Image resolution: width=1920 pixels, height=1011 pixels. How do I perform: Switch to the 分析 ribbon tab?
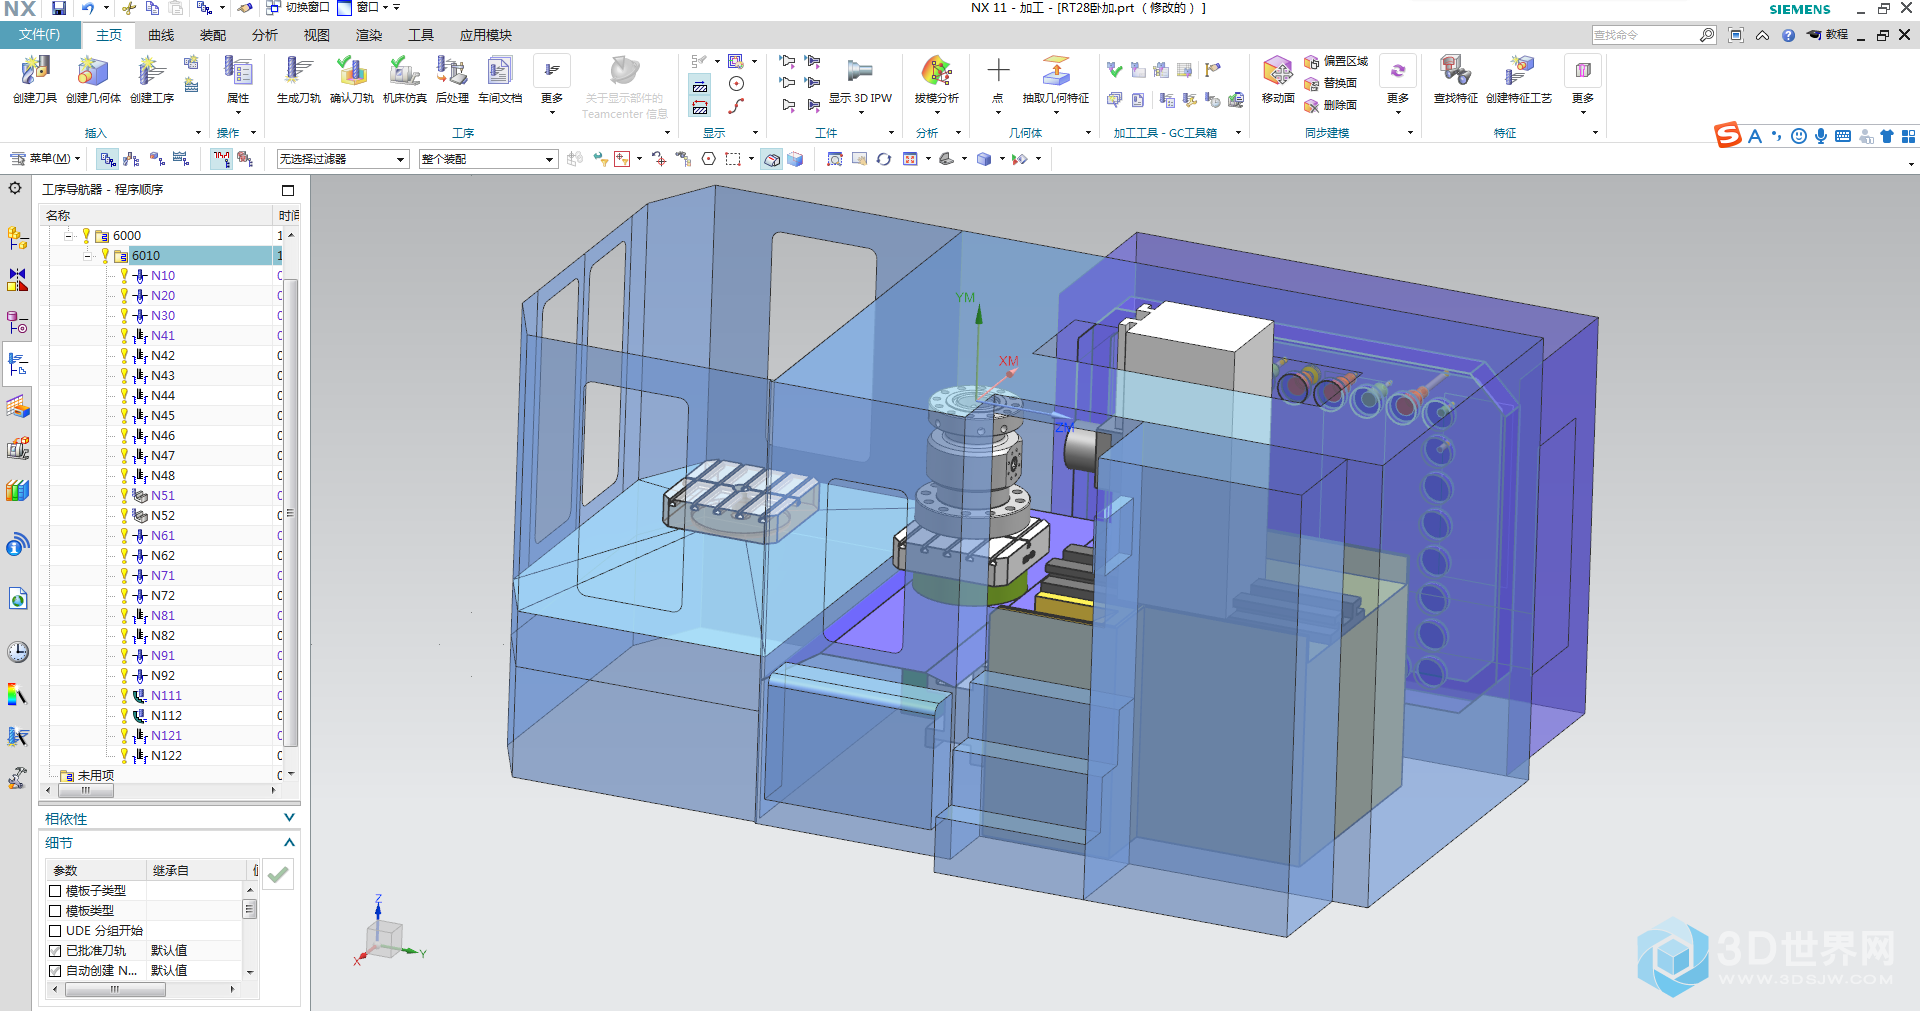tap(265, 35)
